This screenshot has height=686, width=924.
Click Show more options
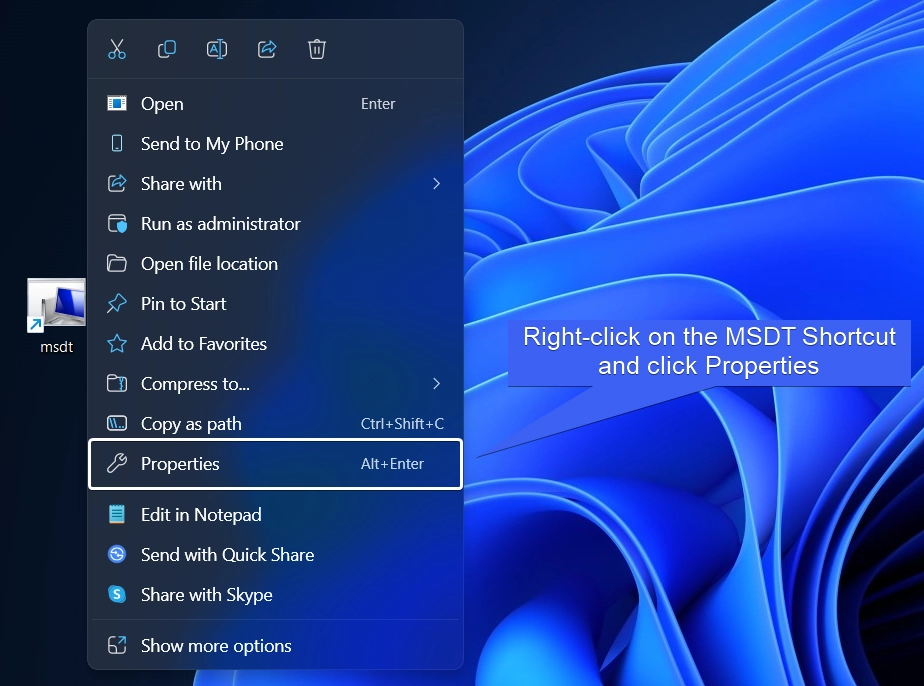(275, 646)
